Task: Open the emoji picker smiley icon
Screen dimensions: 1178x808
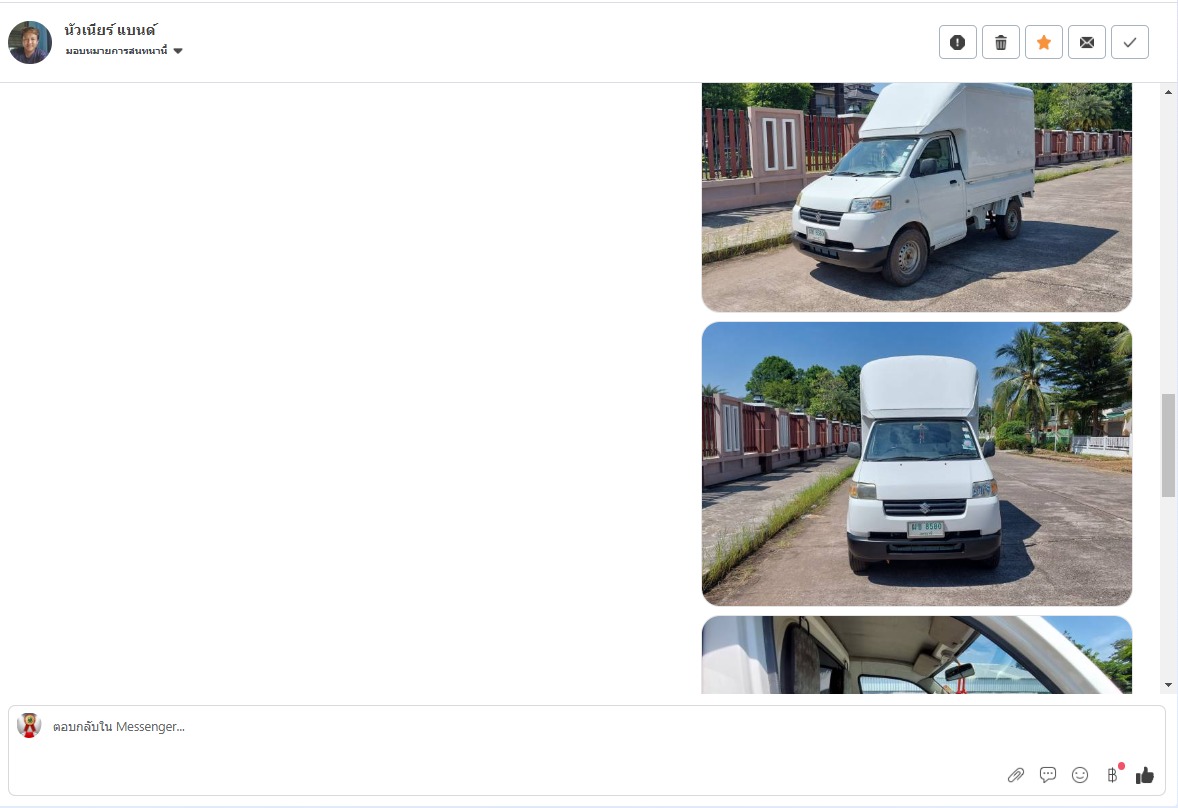Action: click(x=1080, y=775)
